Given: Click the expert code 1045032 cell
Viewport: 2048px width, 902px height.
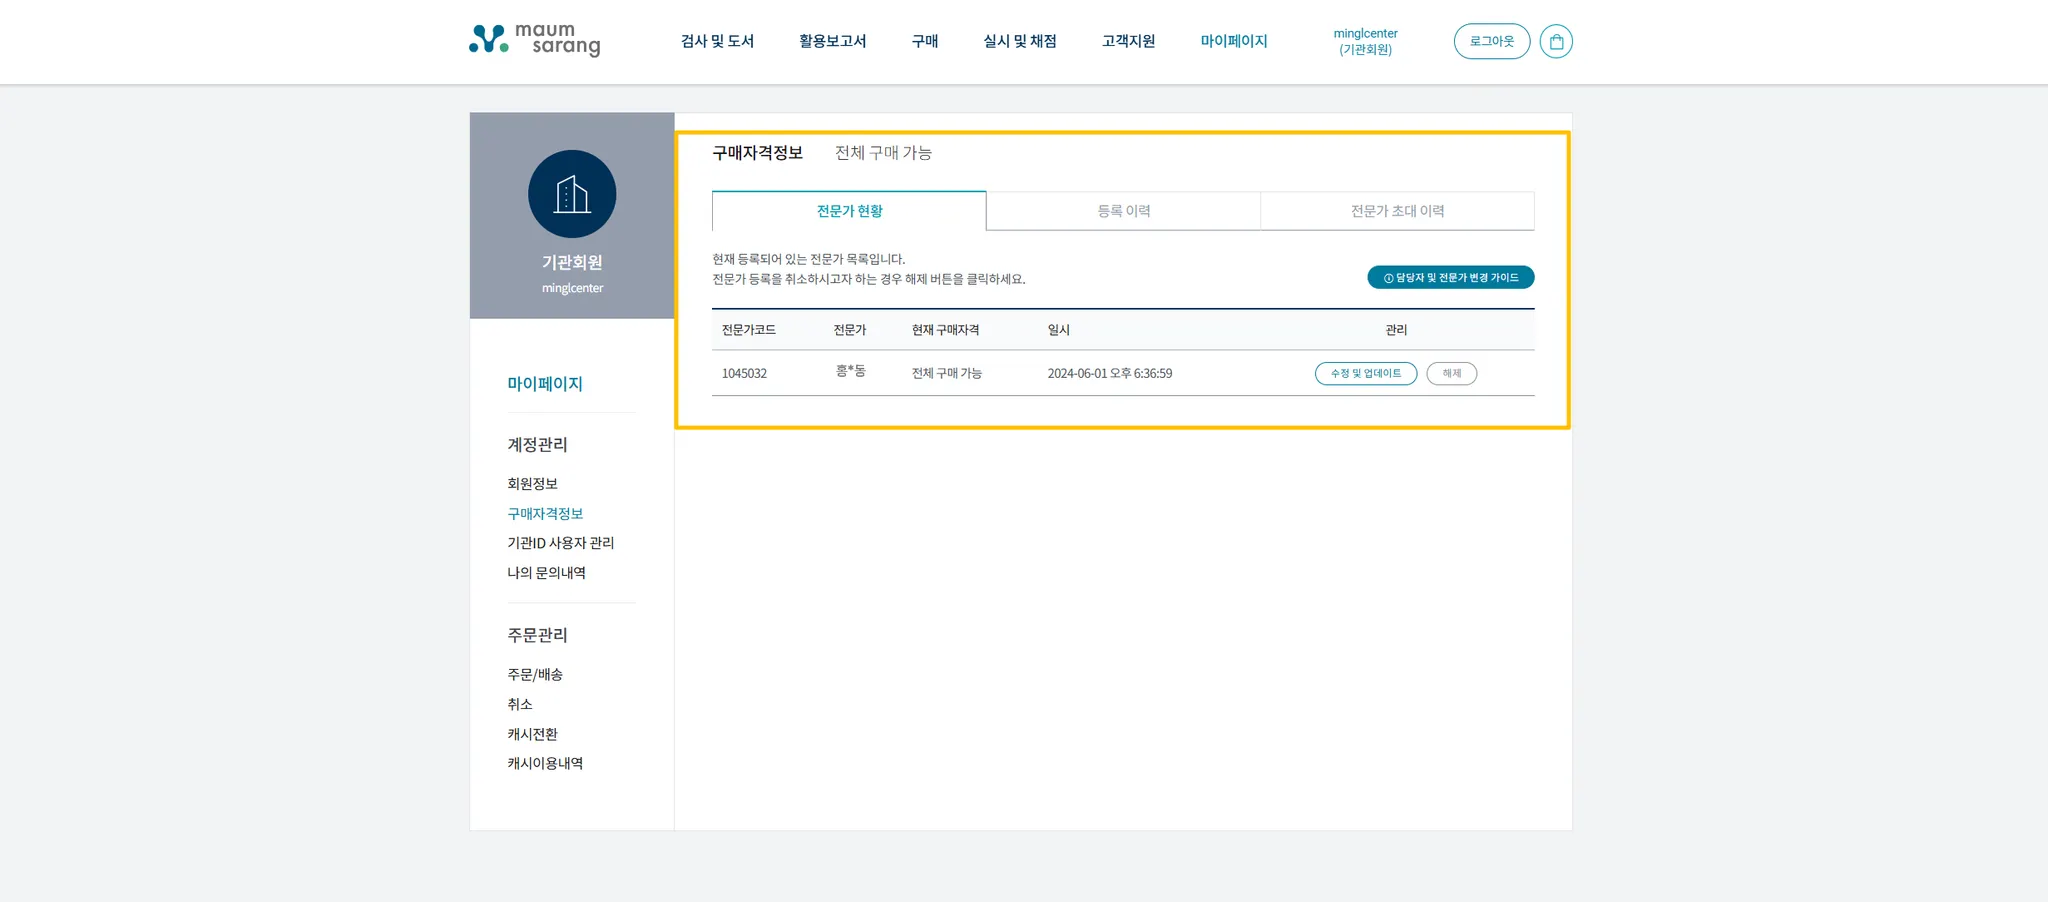Looking at the screenshot, I should click(x=744, y=374).
